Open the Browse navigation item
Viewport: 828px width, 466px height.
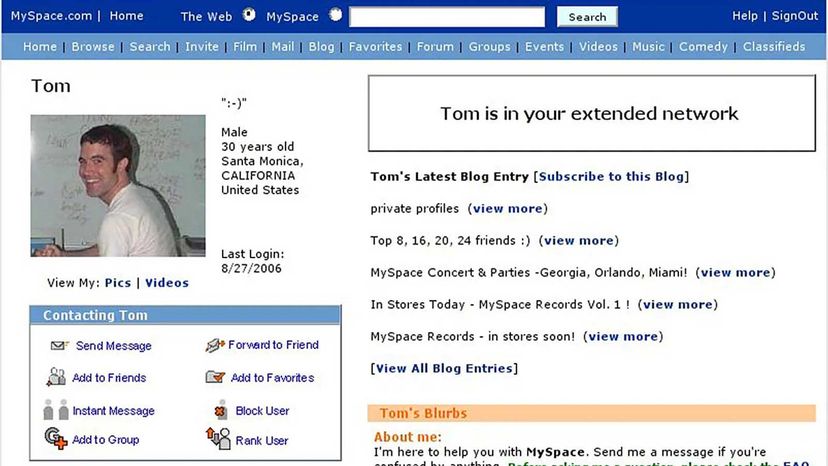[x=93, y=46]
